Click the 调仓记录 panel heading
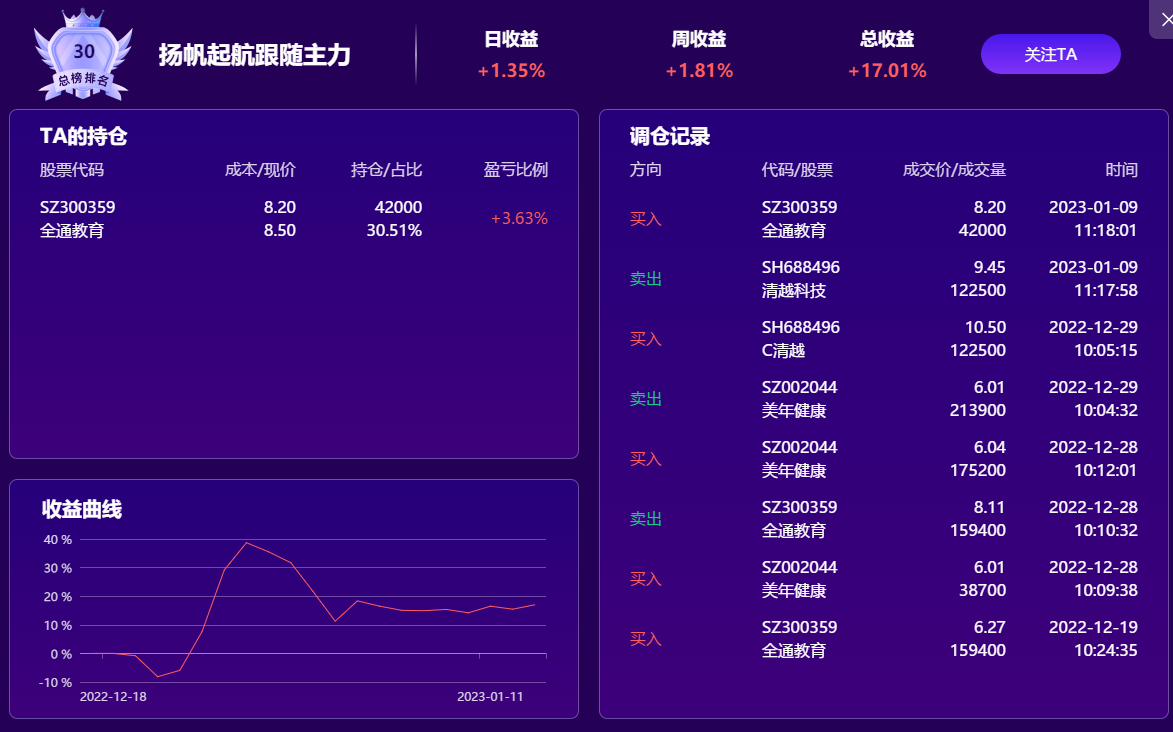This screenshot has height=732, width=1173. (670, 136)
